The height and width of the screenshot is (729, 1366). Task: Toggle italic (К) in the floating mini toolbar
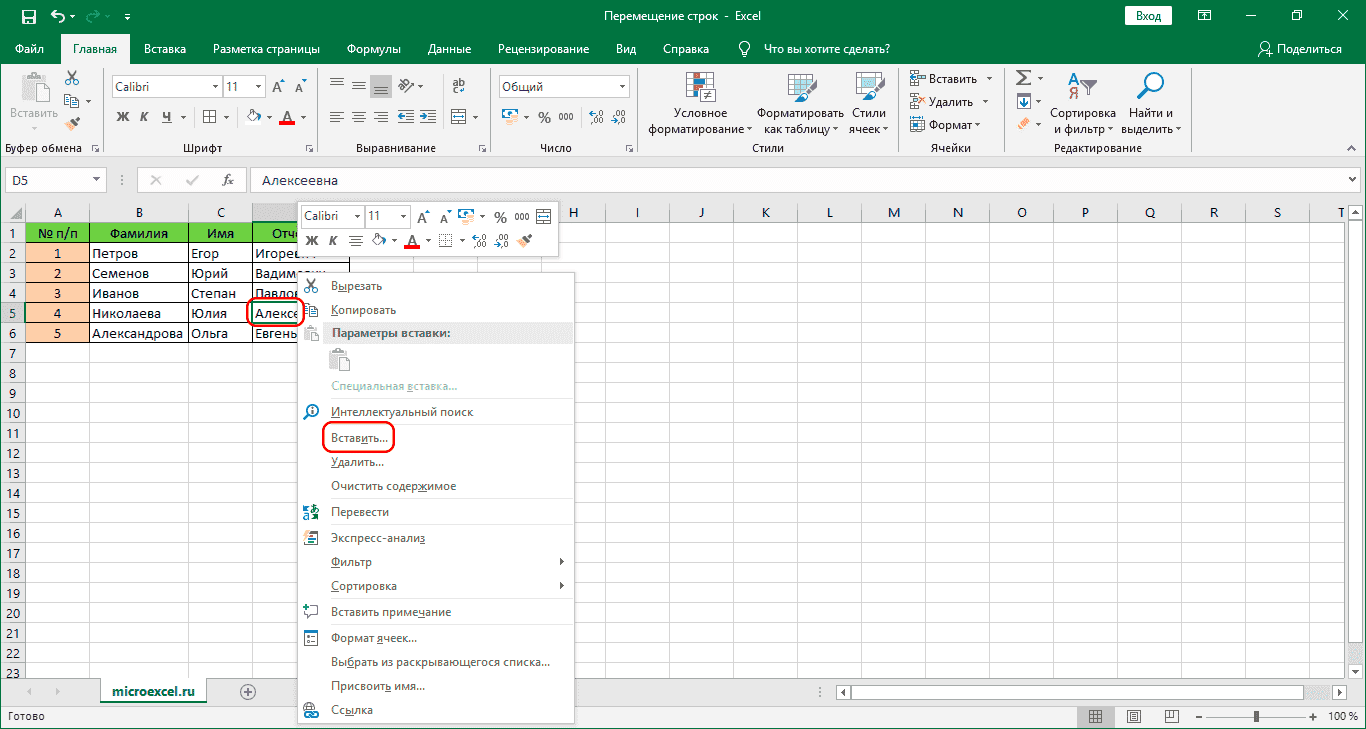coord(332,240)
